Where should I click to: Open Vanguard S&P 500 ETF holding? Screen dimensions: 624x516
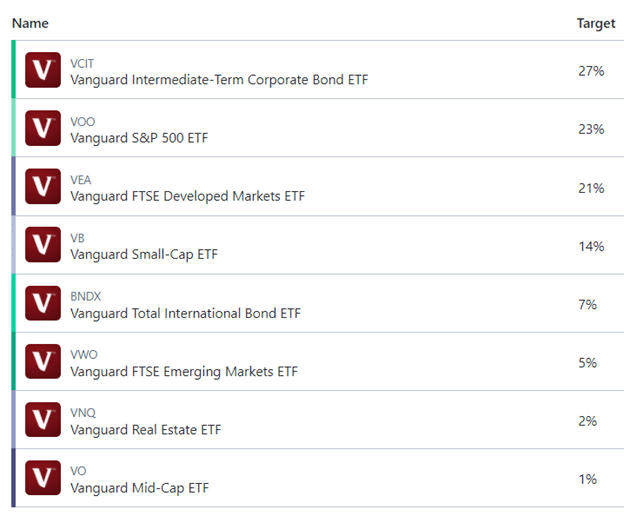pyautogui.click(x=139, y=138)
